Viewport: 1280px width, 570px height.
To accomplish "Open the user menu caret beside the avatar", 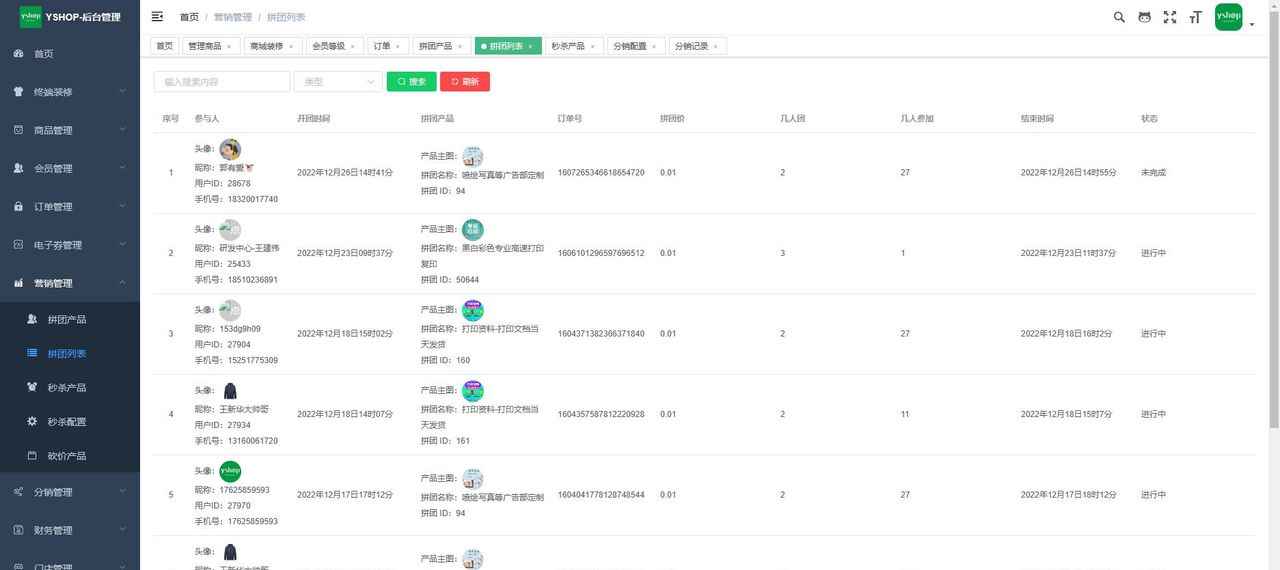I will (x=1252, y=25).
